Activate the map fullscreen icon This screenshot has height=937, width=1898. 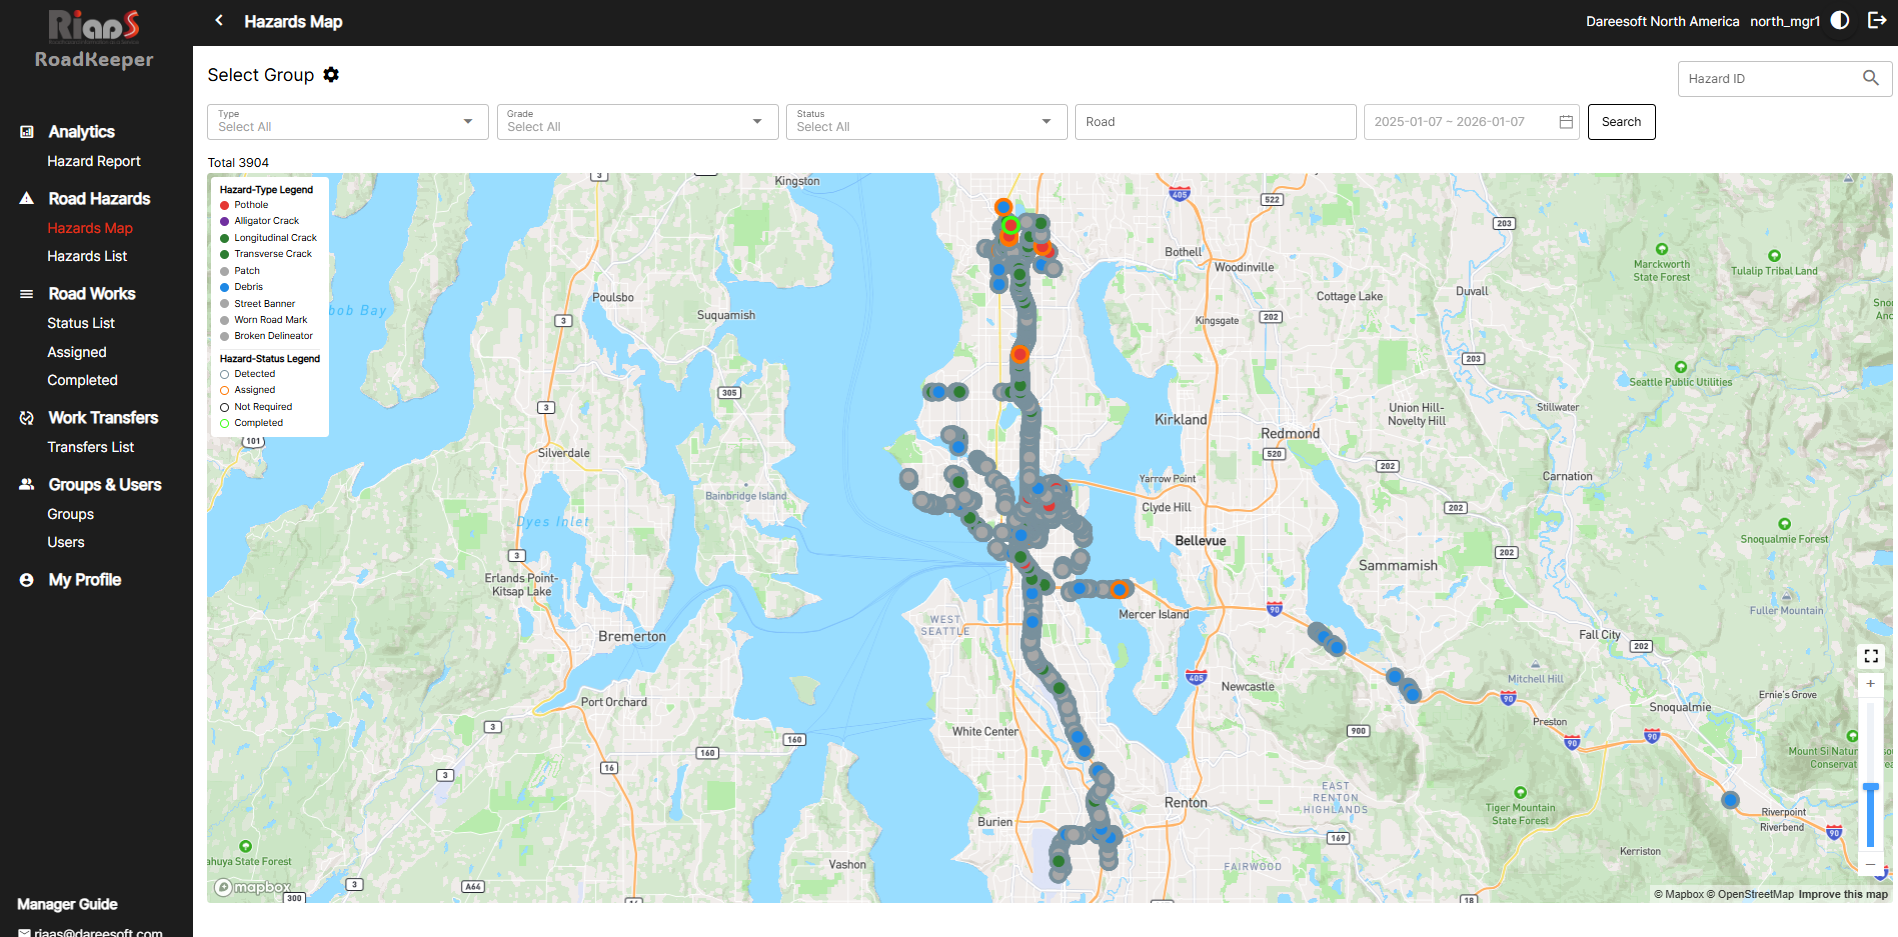1871,656
